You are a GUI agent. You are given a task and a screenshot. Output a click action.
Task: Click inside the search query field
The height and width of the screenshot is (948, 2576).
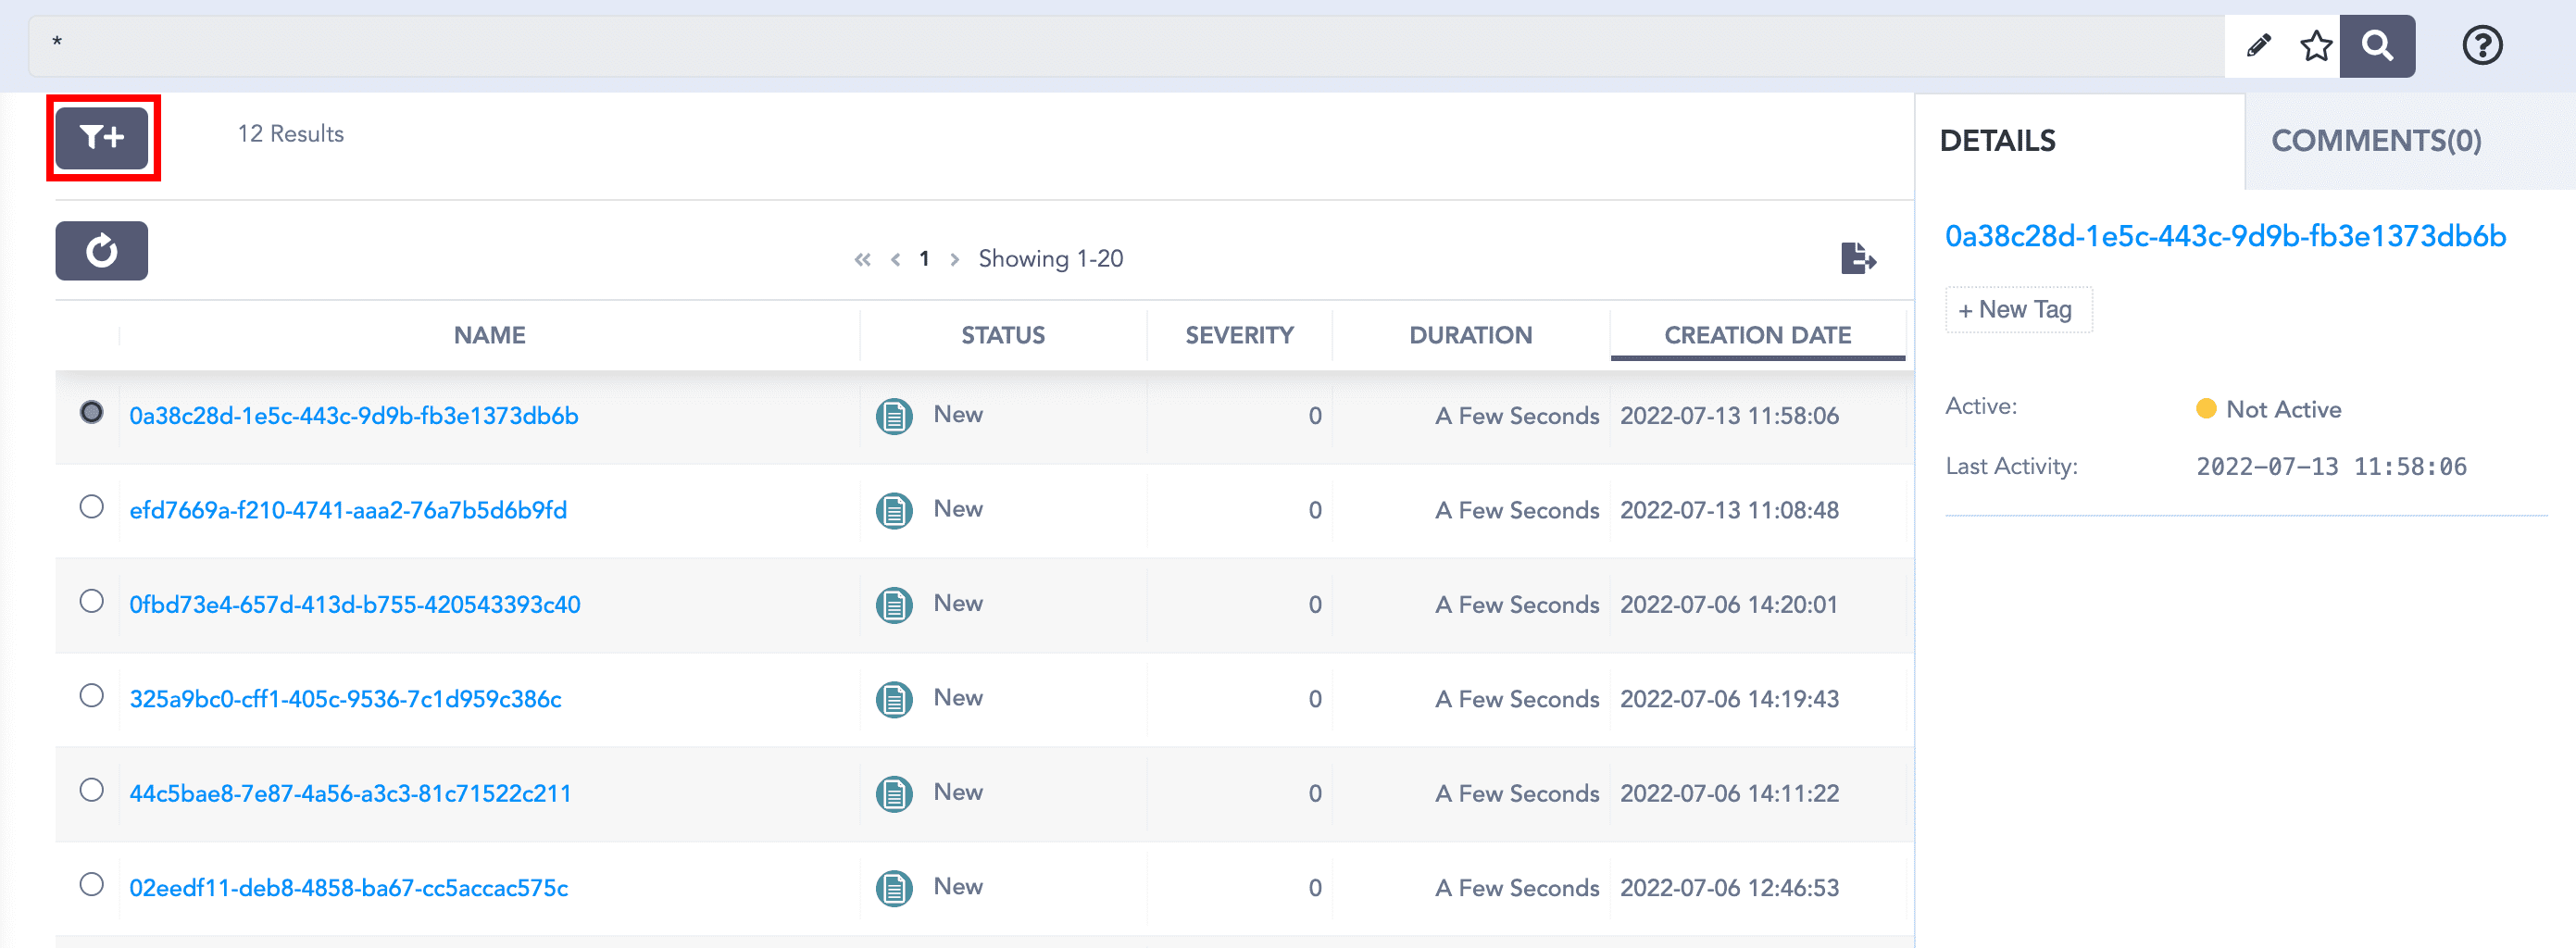click(x=1100, y=46)
